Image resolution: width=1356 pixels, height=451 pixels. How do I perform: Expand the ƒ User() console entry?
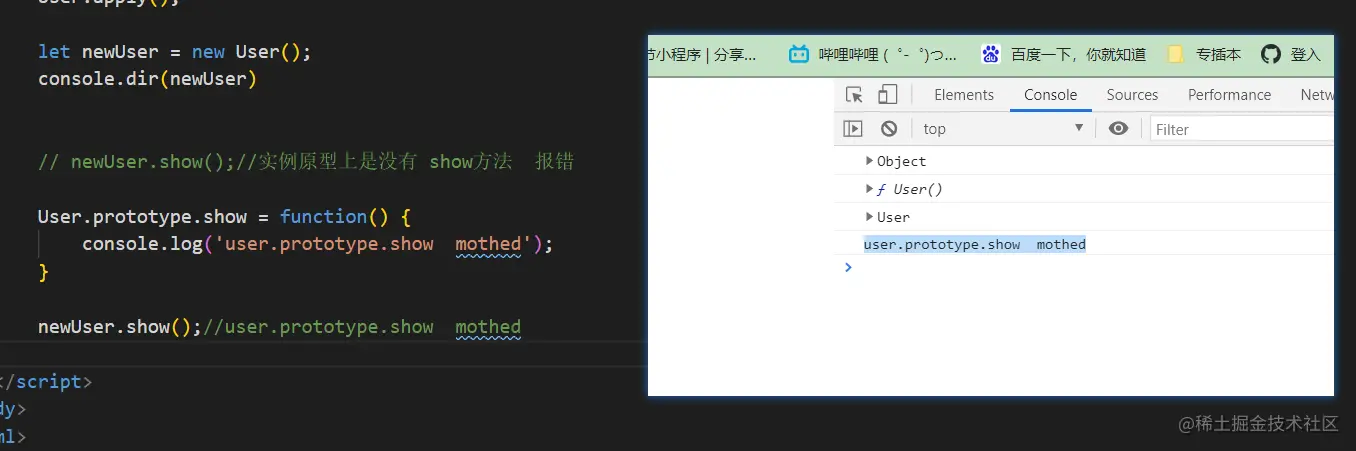coord(869,189)
